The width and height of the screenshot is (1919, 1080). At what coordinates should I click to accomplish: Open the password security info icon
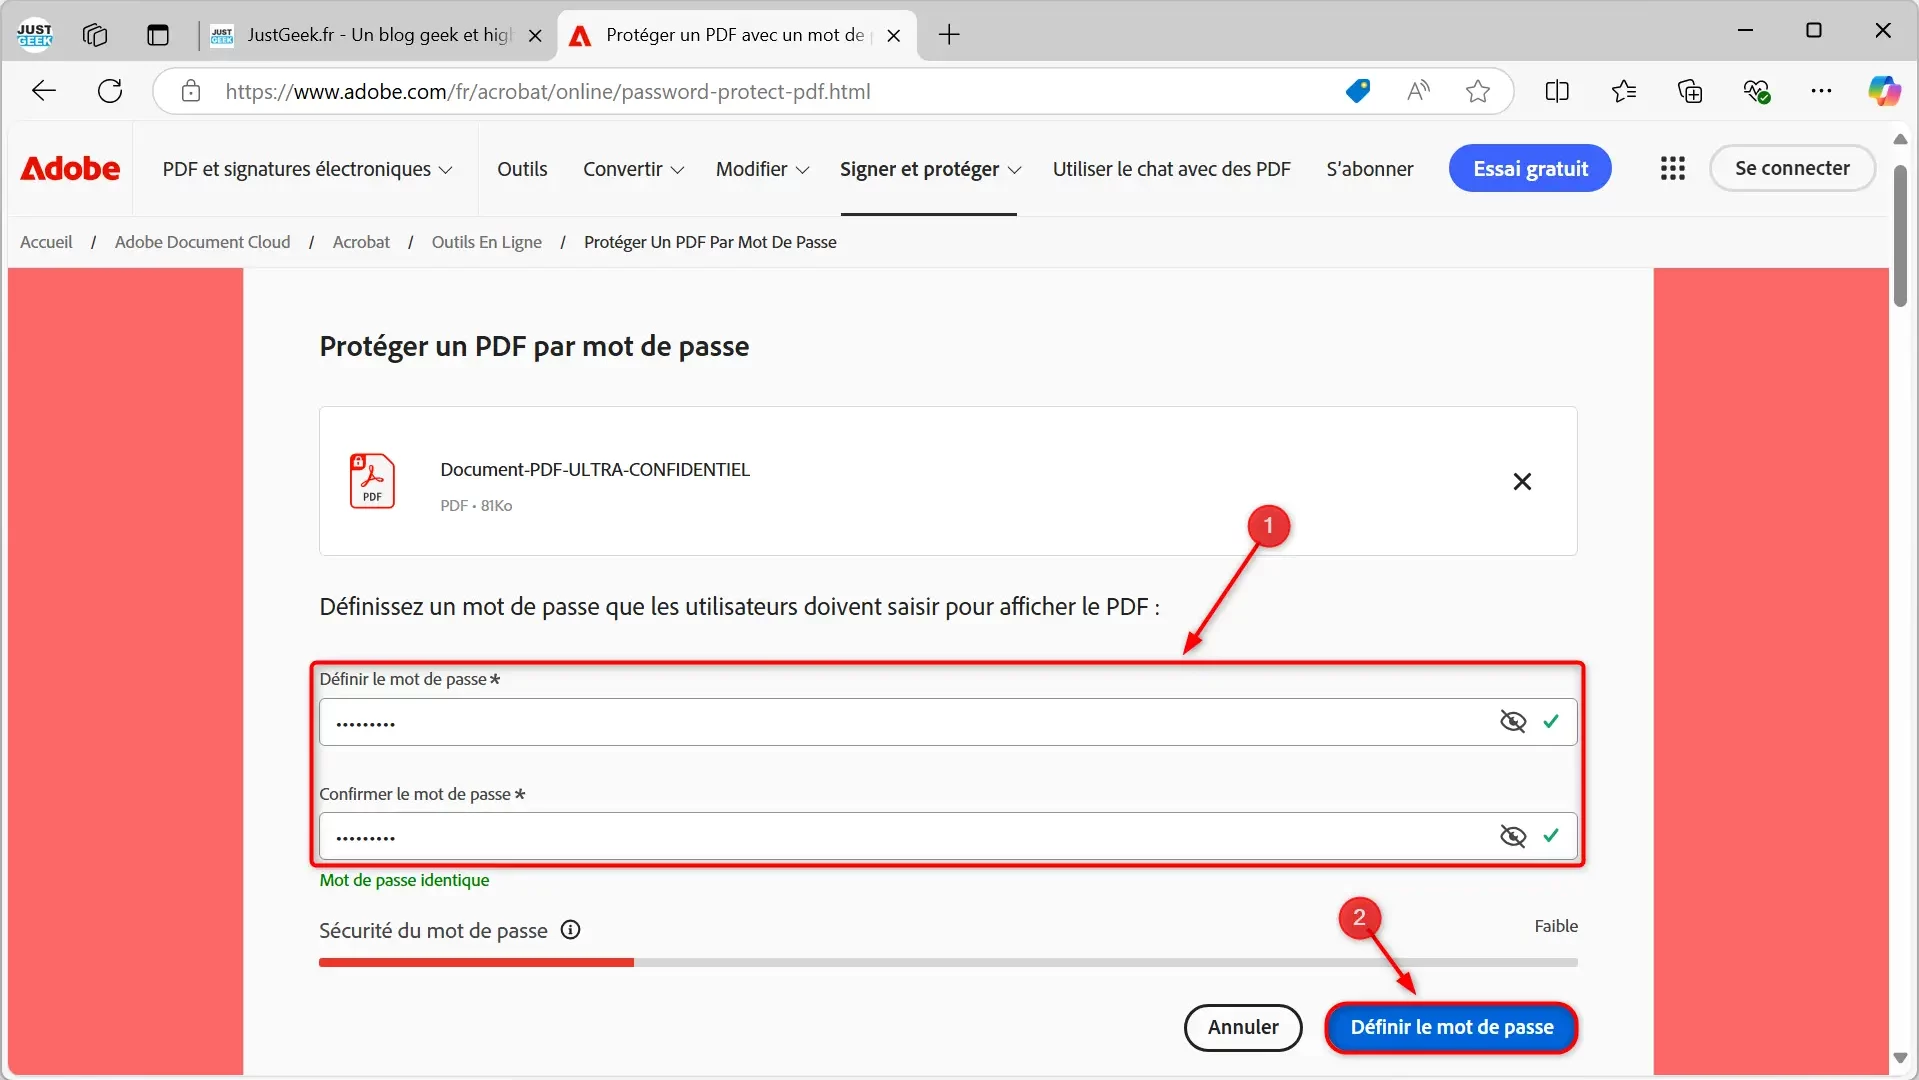click(570, 930)
